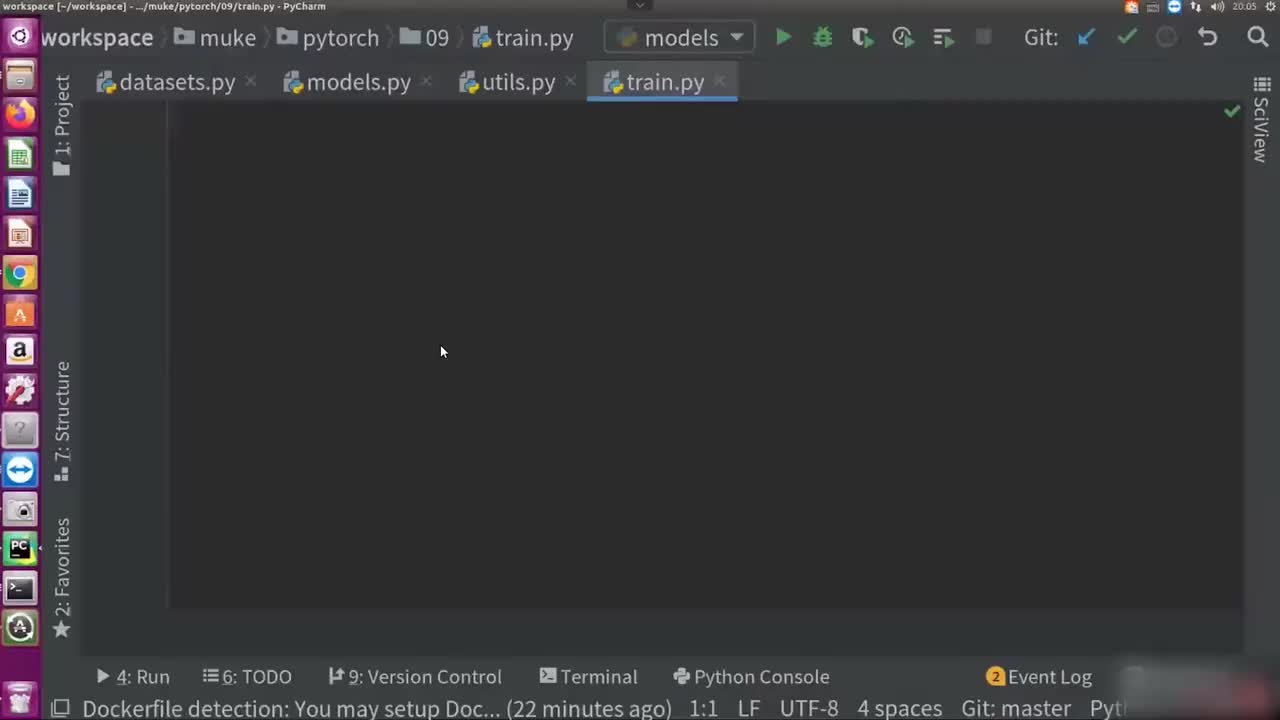Close the datasets.py tab
The width and height of the screenshot is (1280, 720).
coord(250,82)
